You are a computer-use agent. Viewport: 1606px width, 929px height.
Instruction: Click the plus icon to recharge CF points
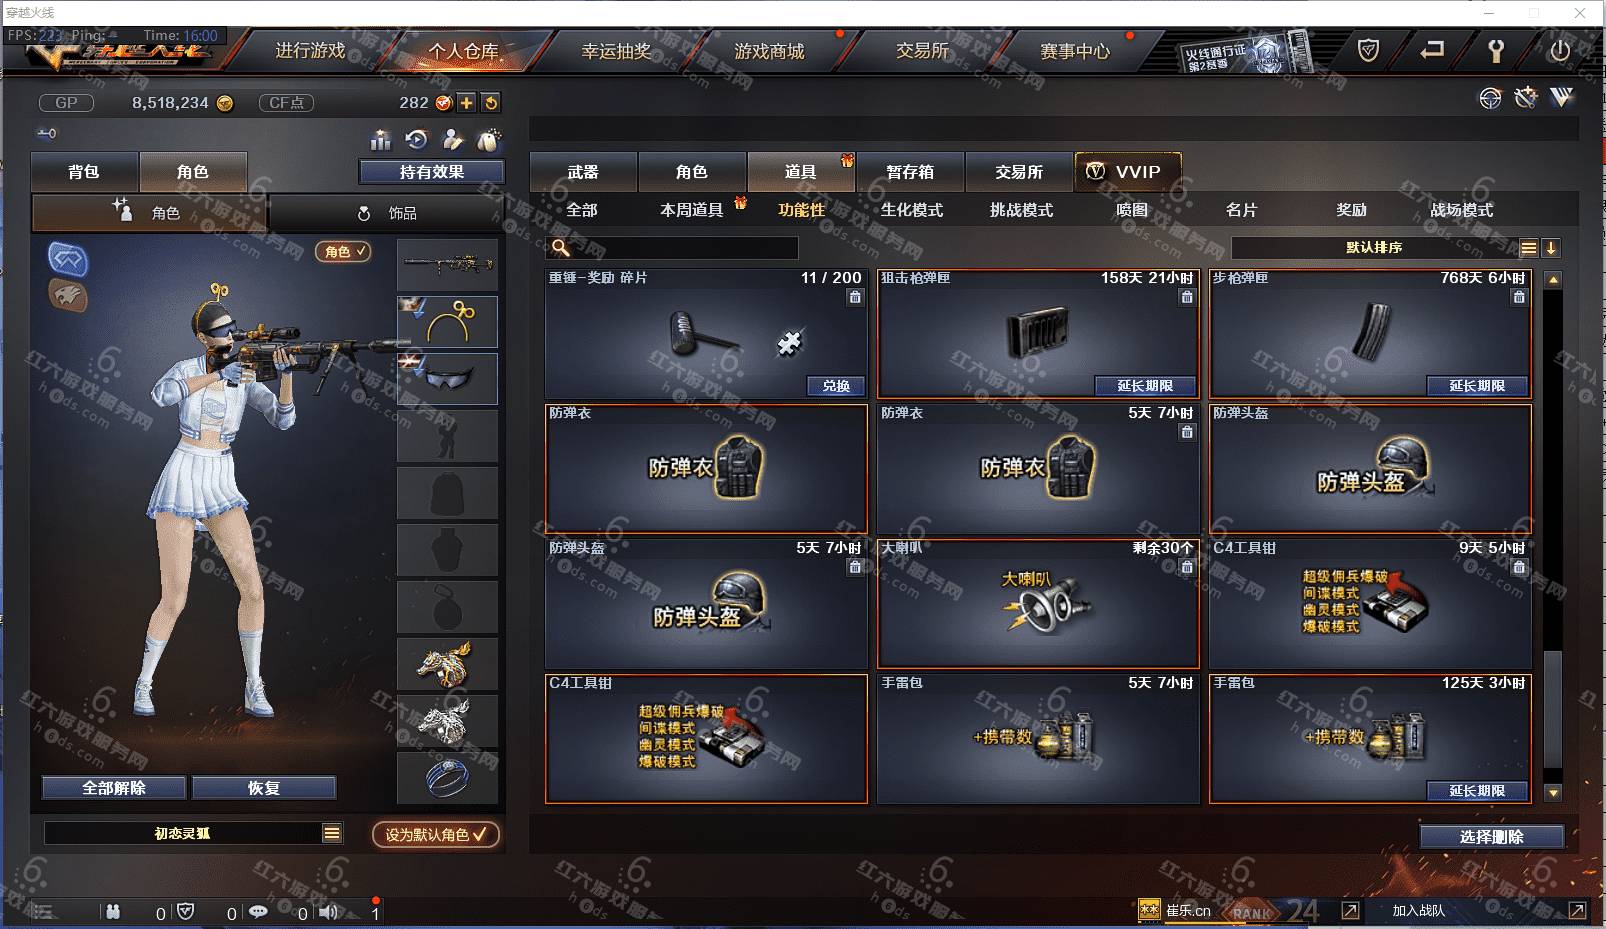pos(467,103)
